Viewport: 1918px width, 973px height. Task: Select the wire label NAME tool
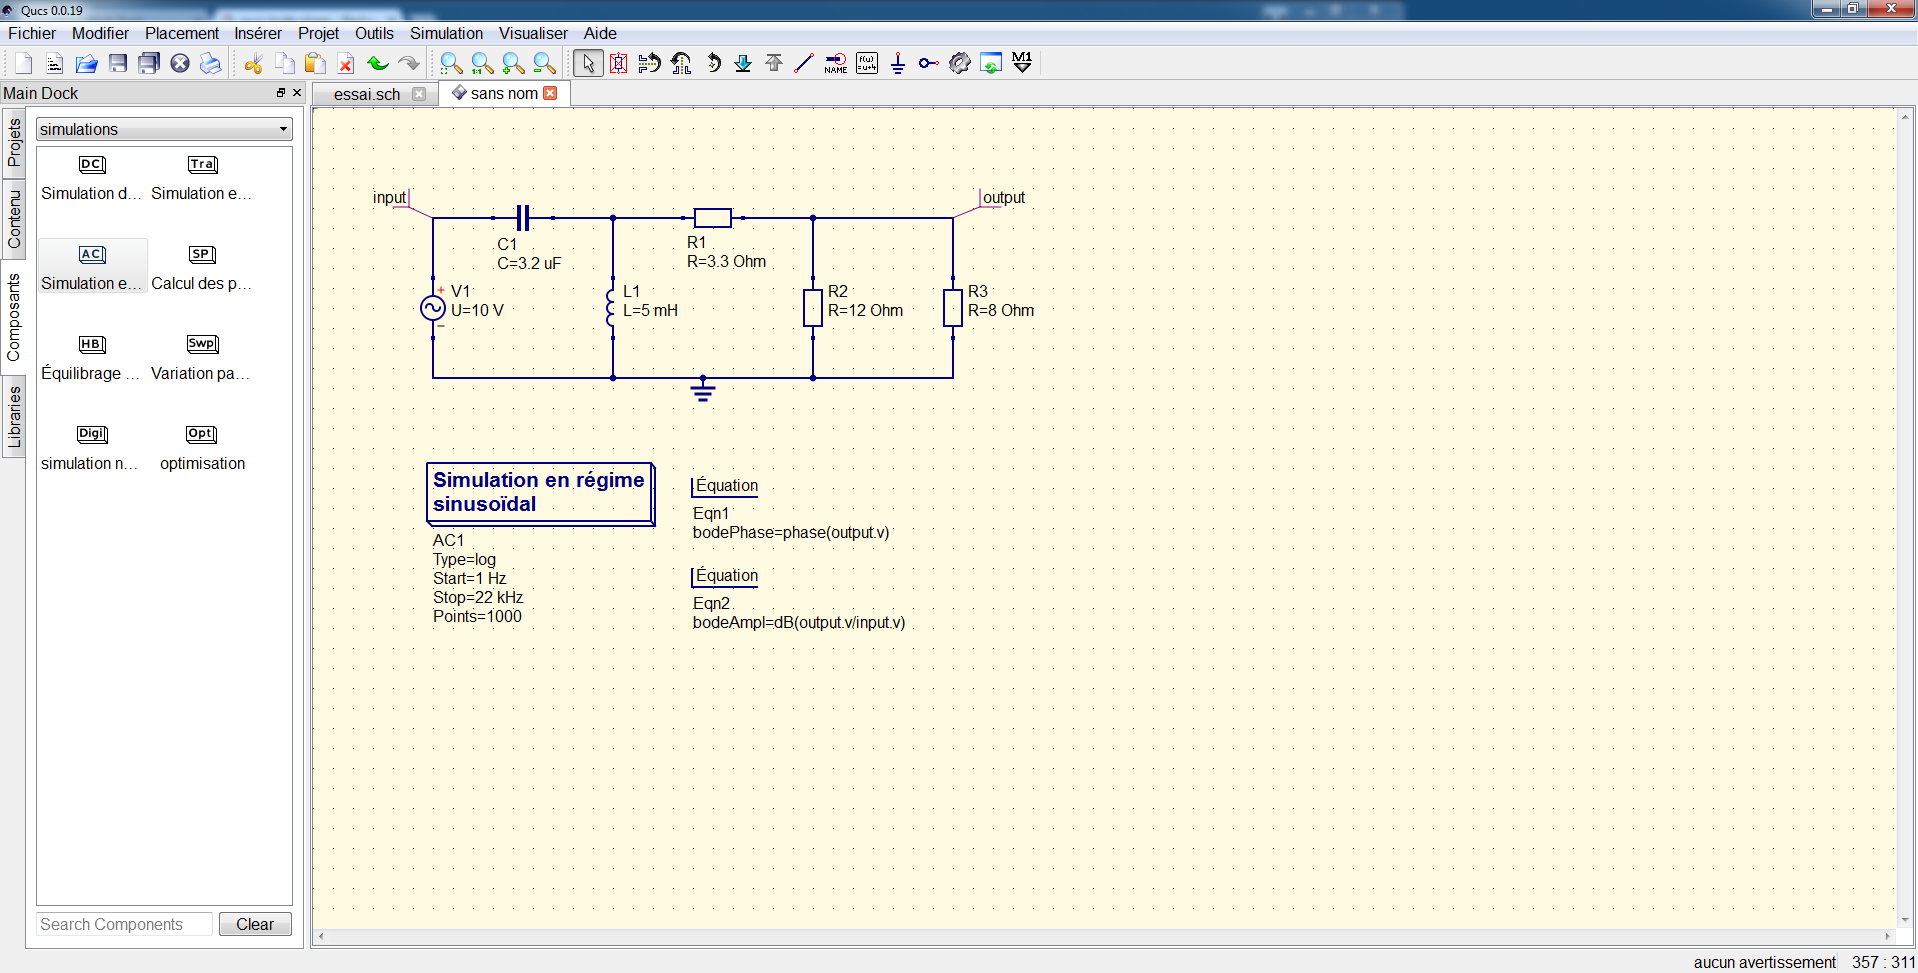[x=836, y=64]
